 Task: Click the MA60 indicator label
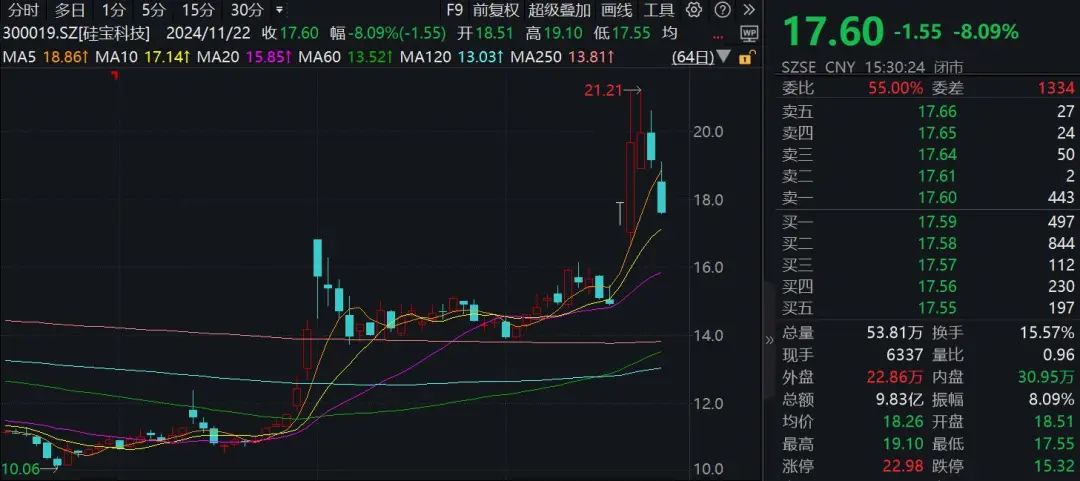320,57
